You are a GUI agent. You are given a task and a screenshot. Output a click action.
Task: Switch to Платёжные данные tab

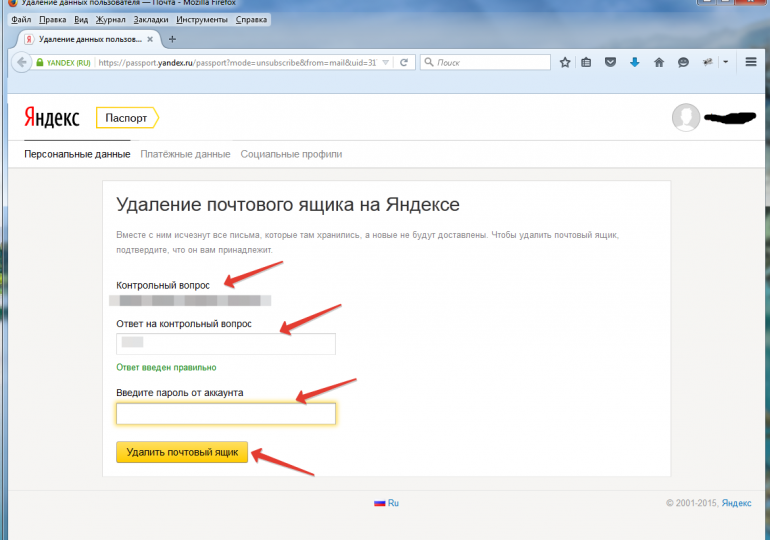point(186,154)
